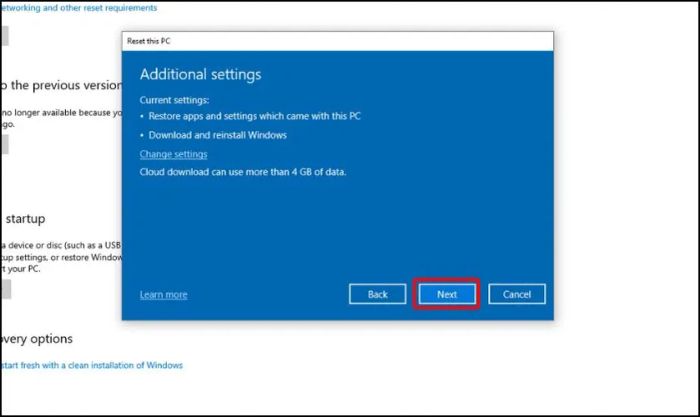Click the 'Reset this PC' title bar text
This screenshot has height=417, width=700.
pyautogui.click(x=149, y=41)
